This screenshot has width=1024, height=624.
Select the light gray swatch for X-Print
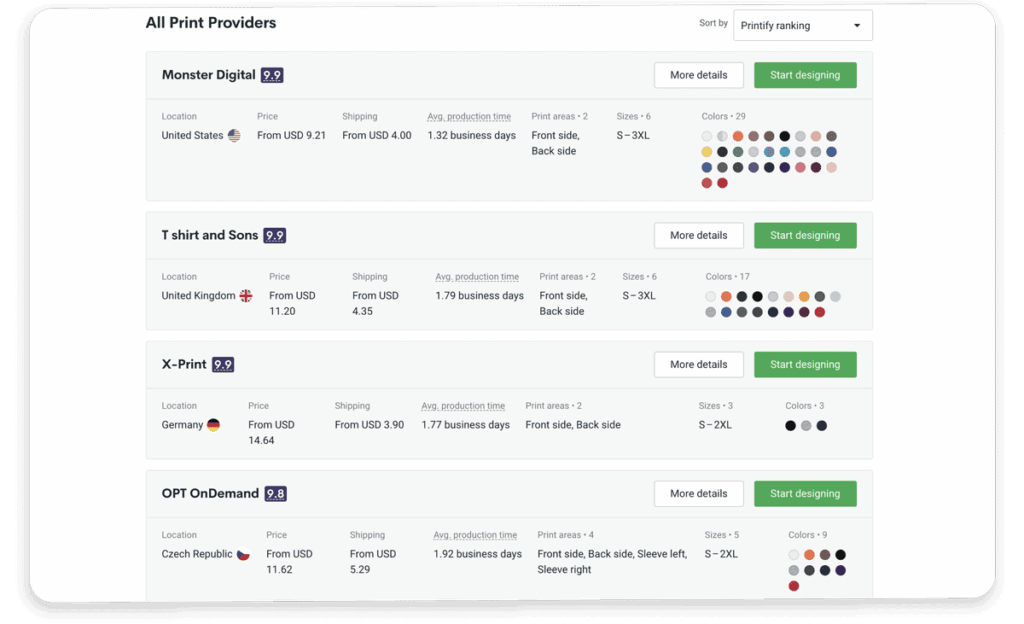tap(806, 426)
